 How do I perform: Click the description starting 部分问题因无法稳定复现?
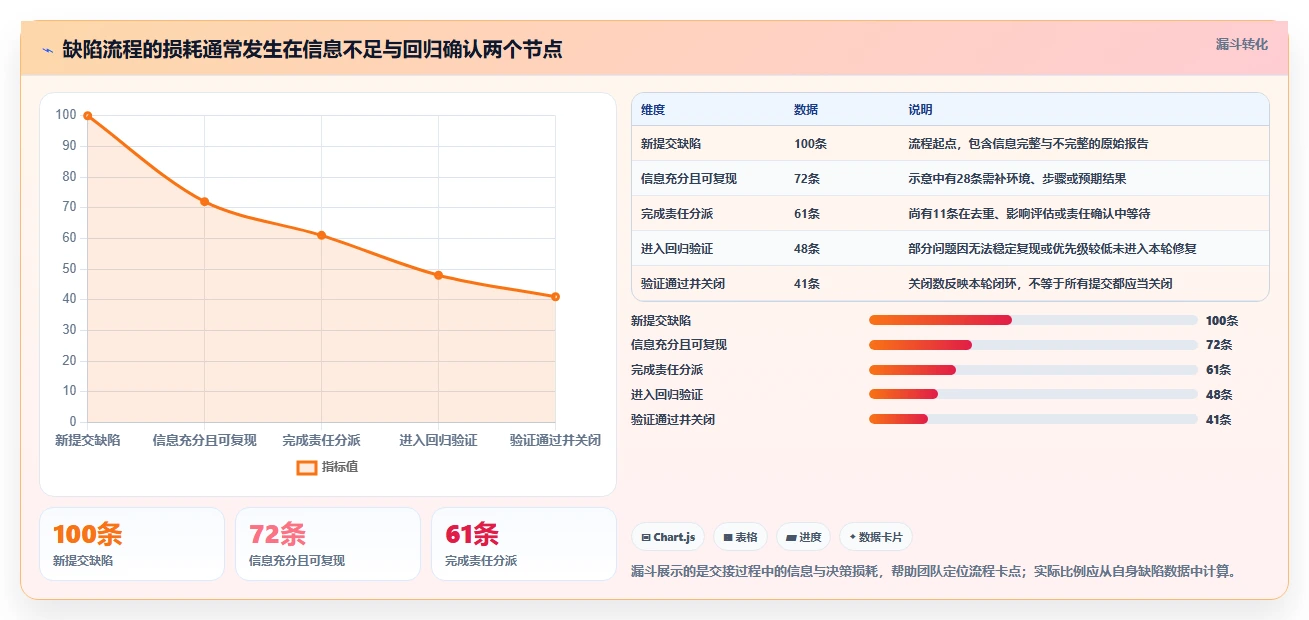point(1052,248)
